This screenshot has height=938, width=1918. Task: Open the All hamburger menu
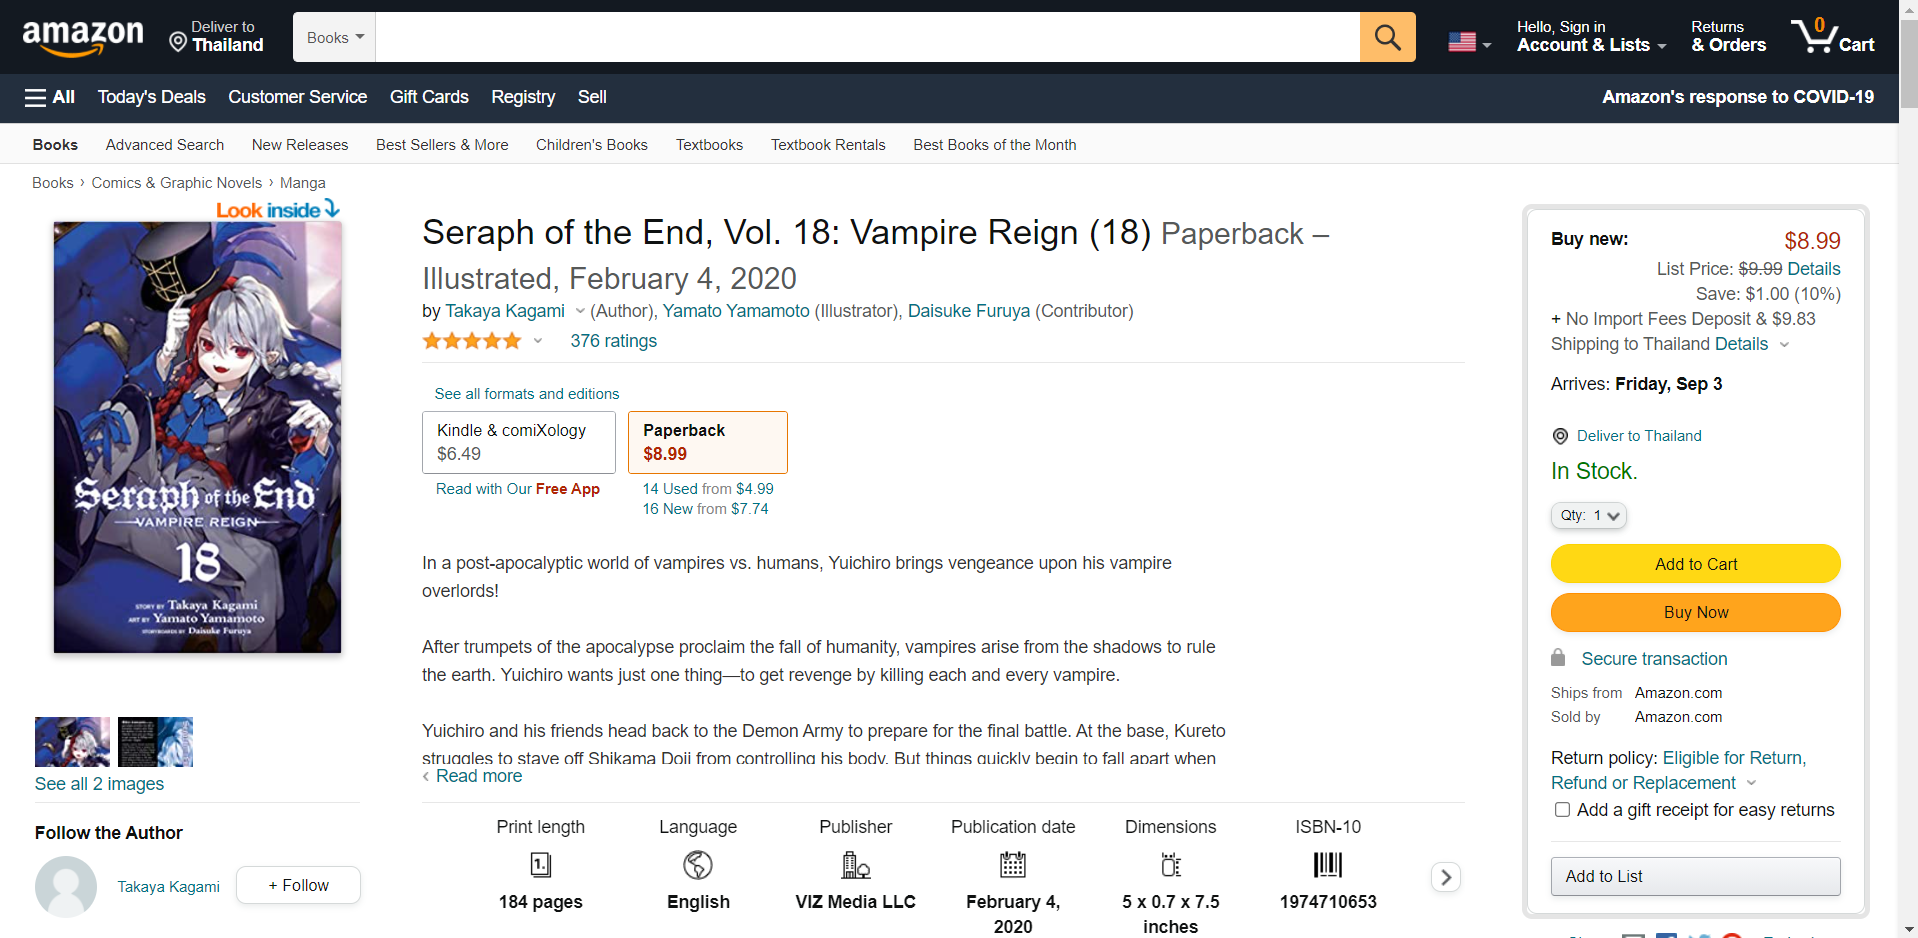point(50,97)
